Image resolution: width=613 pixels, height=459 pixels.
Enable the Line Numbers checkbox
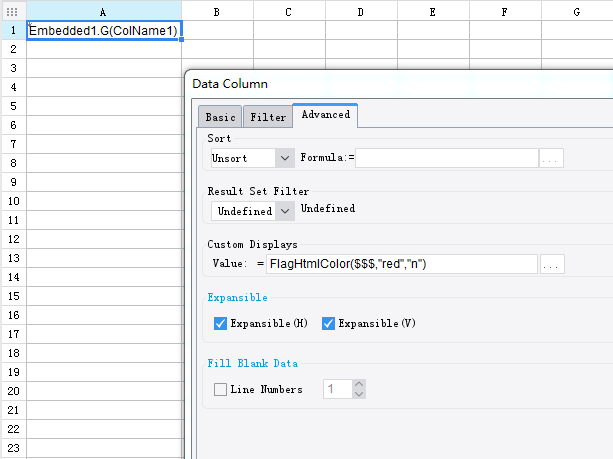(220, 389)
